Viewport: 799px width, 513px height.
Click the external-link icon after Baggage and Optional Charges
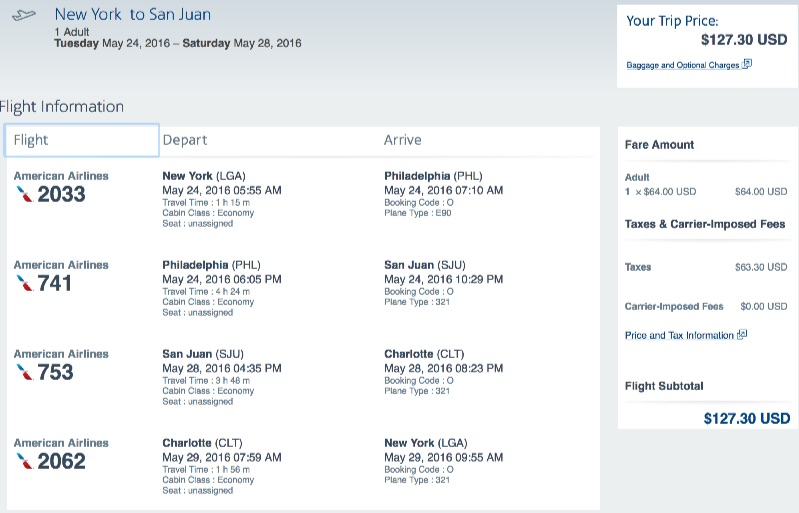747,64
